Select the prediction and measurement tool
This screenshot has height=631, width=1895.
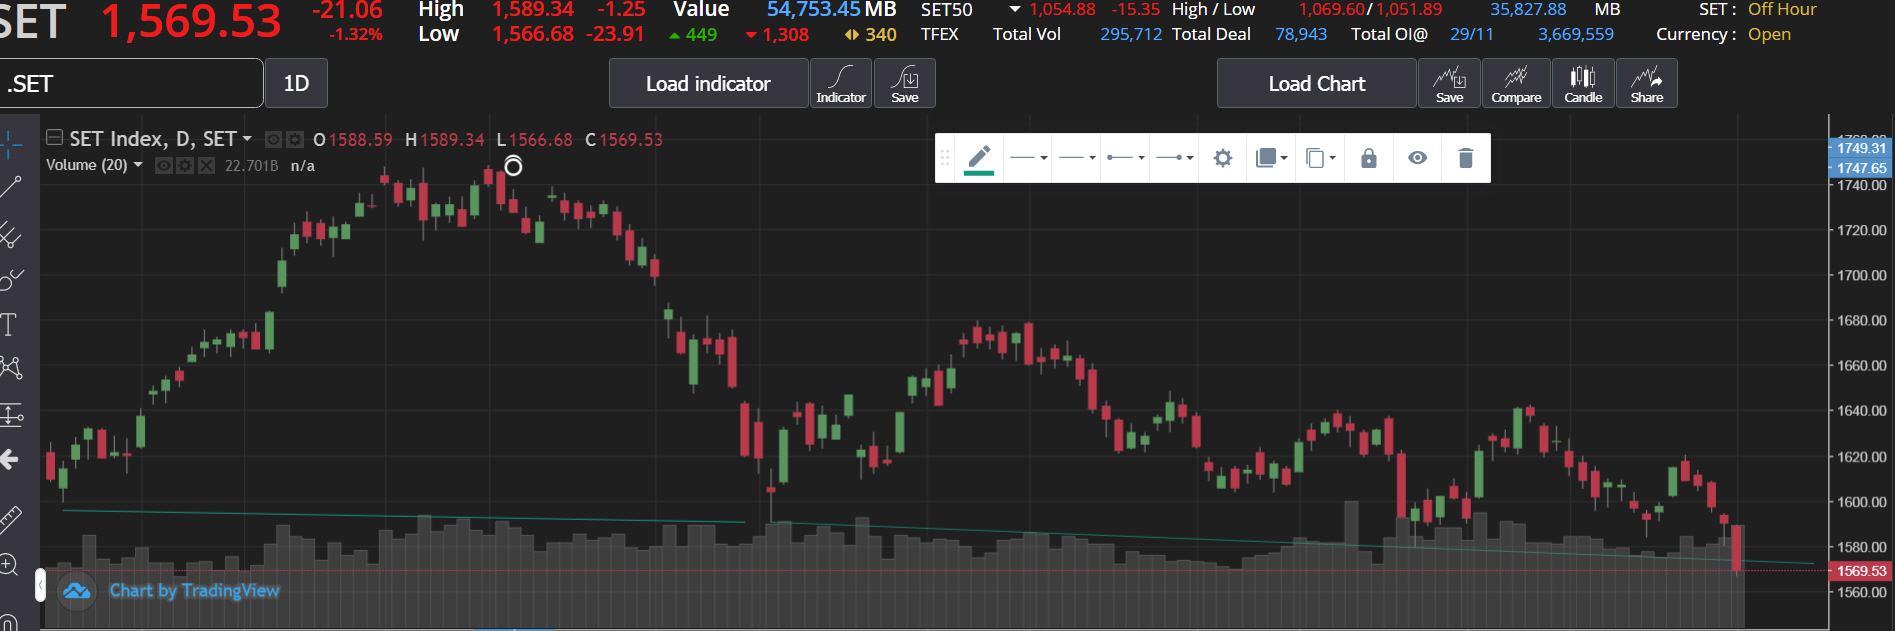click(x=10, y=414)
